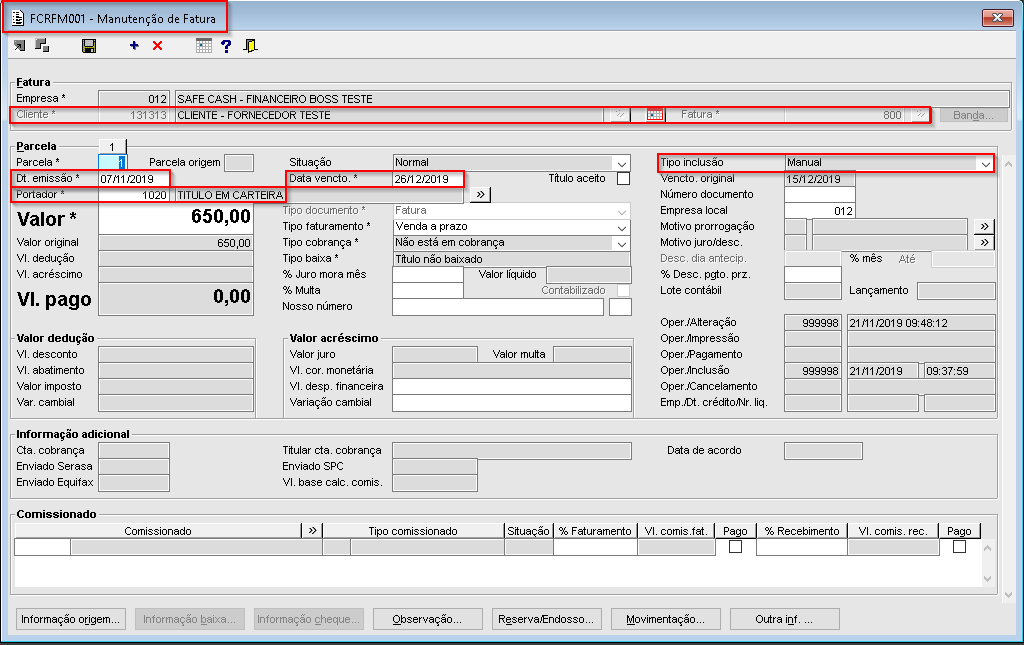The width and height of the screenshot is (1024, 645).
Task: Click the » button for Motivo juro/desc.
Action: click(984, 243)
